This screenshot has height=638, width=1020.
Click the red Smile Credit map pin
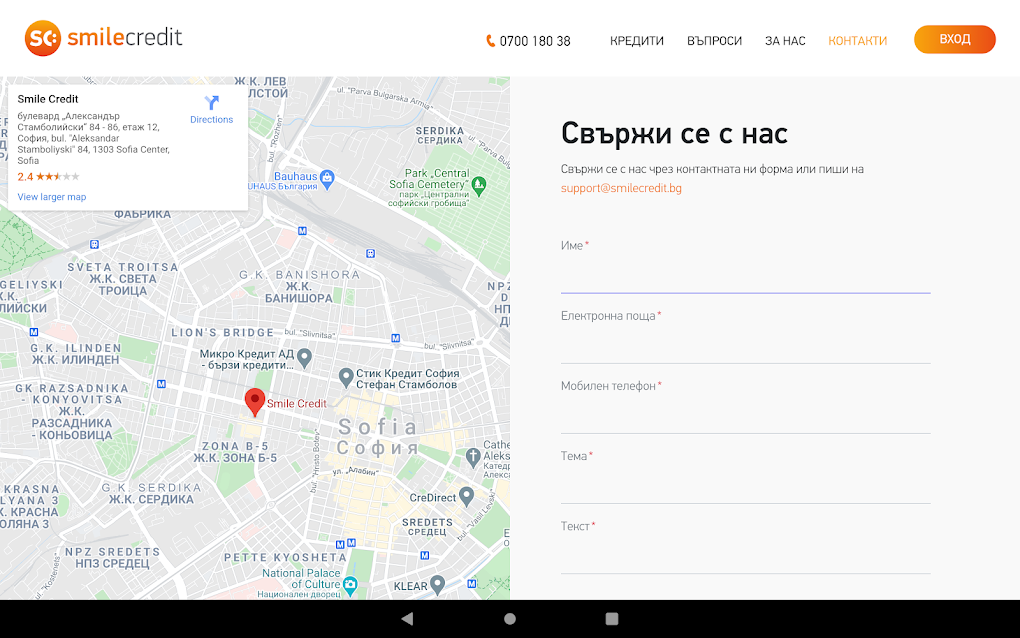pyautogui.click(x=254, y=402)
